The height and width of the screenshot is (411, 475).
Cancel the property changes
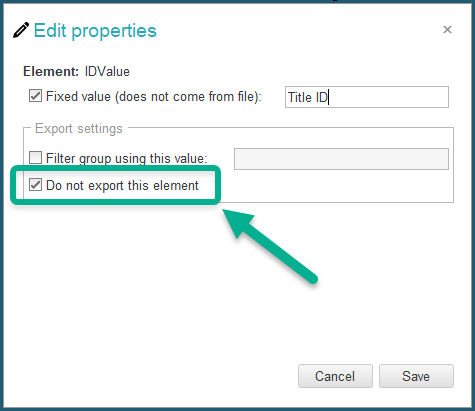335,376
